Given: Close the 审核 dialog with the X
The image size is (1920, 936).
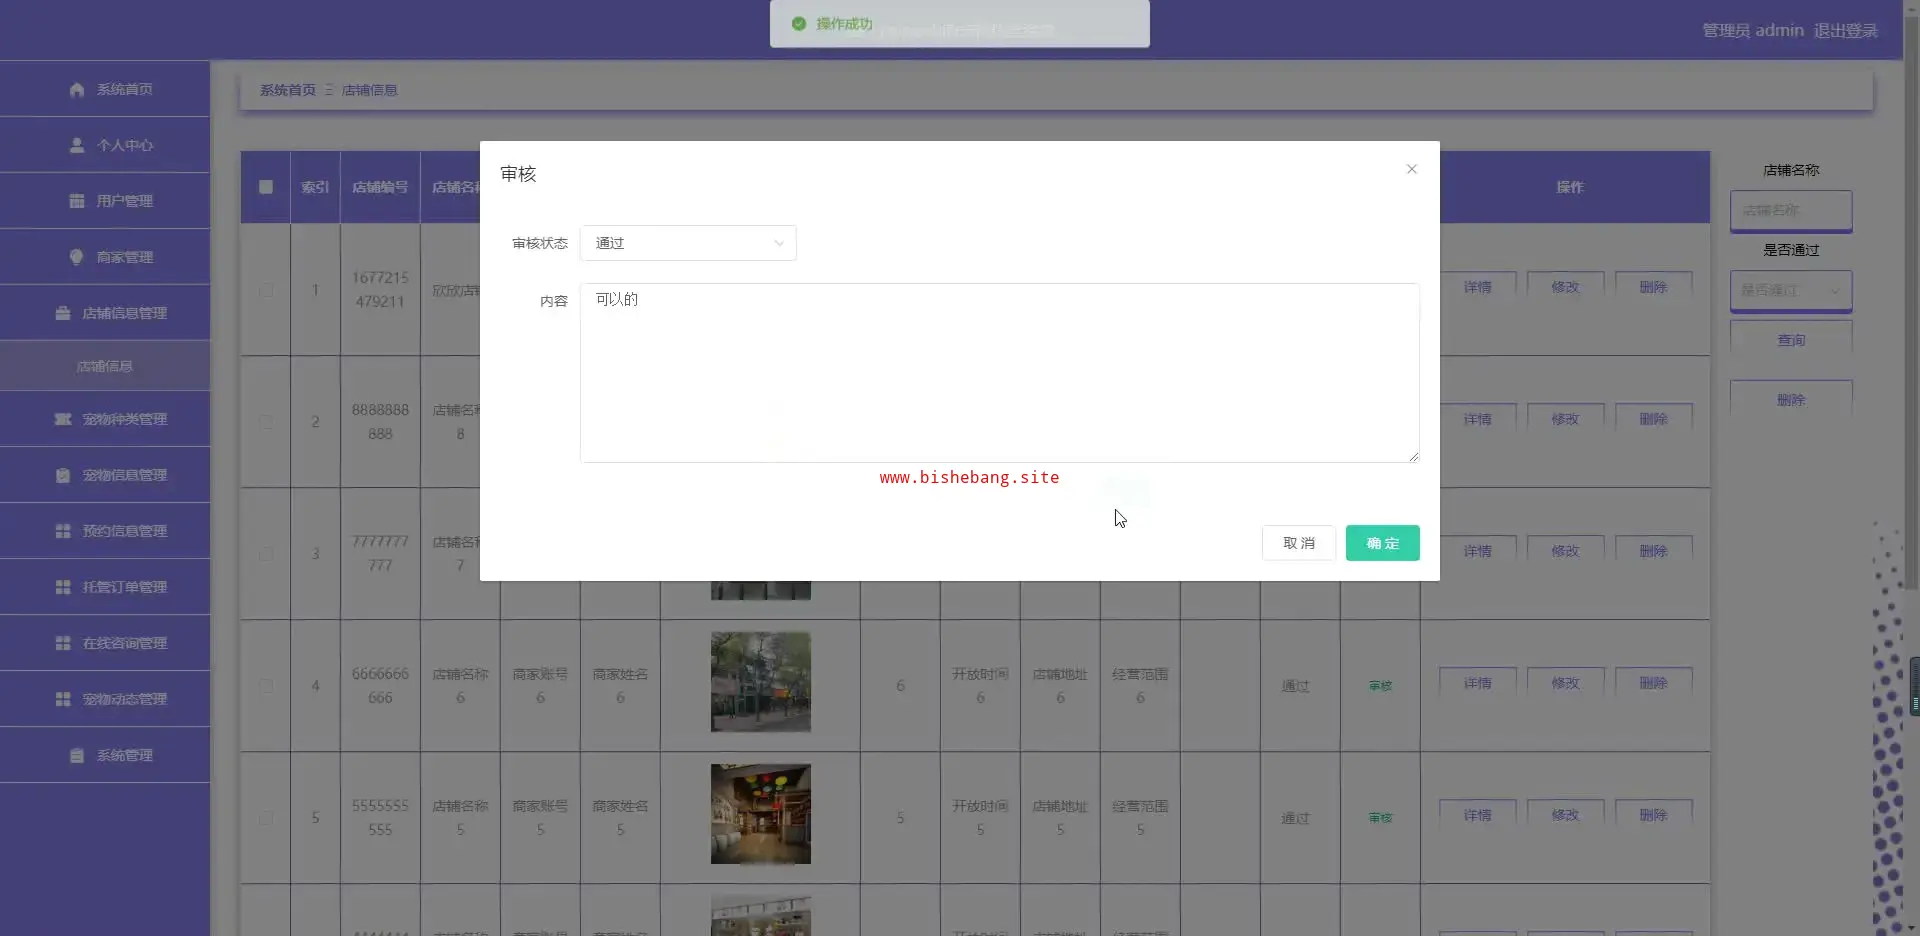Looking at the screenshot, I should point(1412,169).
